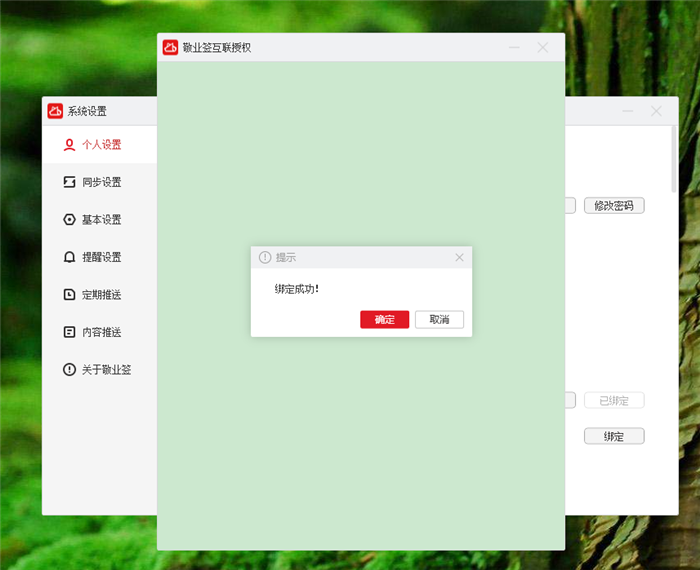The width and height of the screenshot is (700, 570).
Task: Open 同步设置 tab in 系统设置
Action: click(x=100, y=182)
